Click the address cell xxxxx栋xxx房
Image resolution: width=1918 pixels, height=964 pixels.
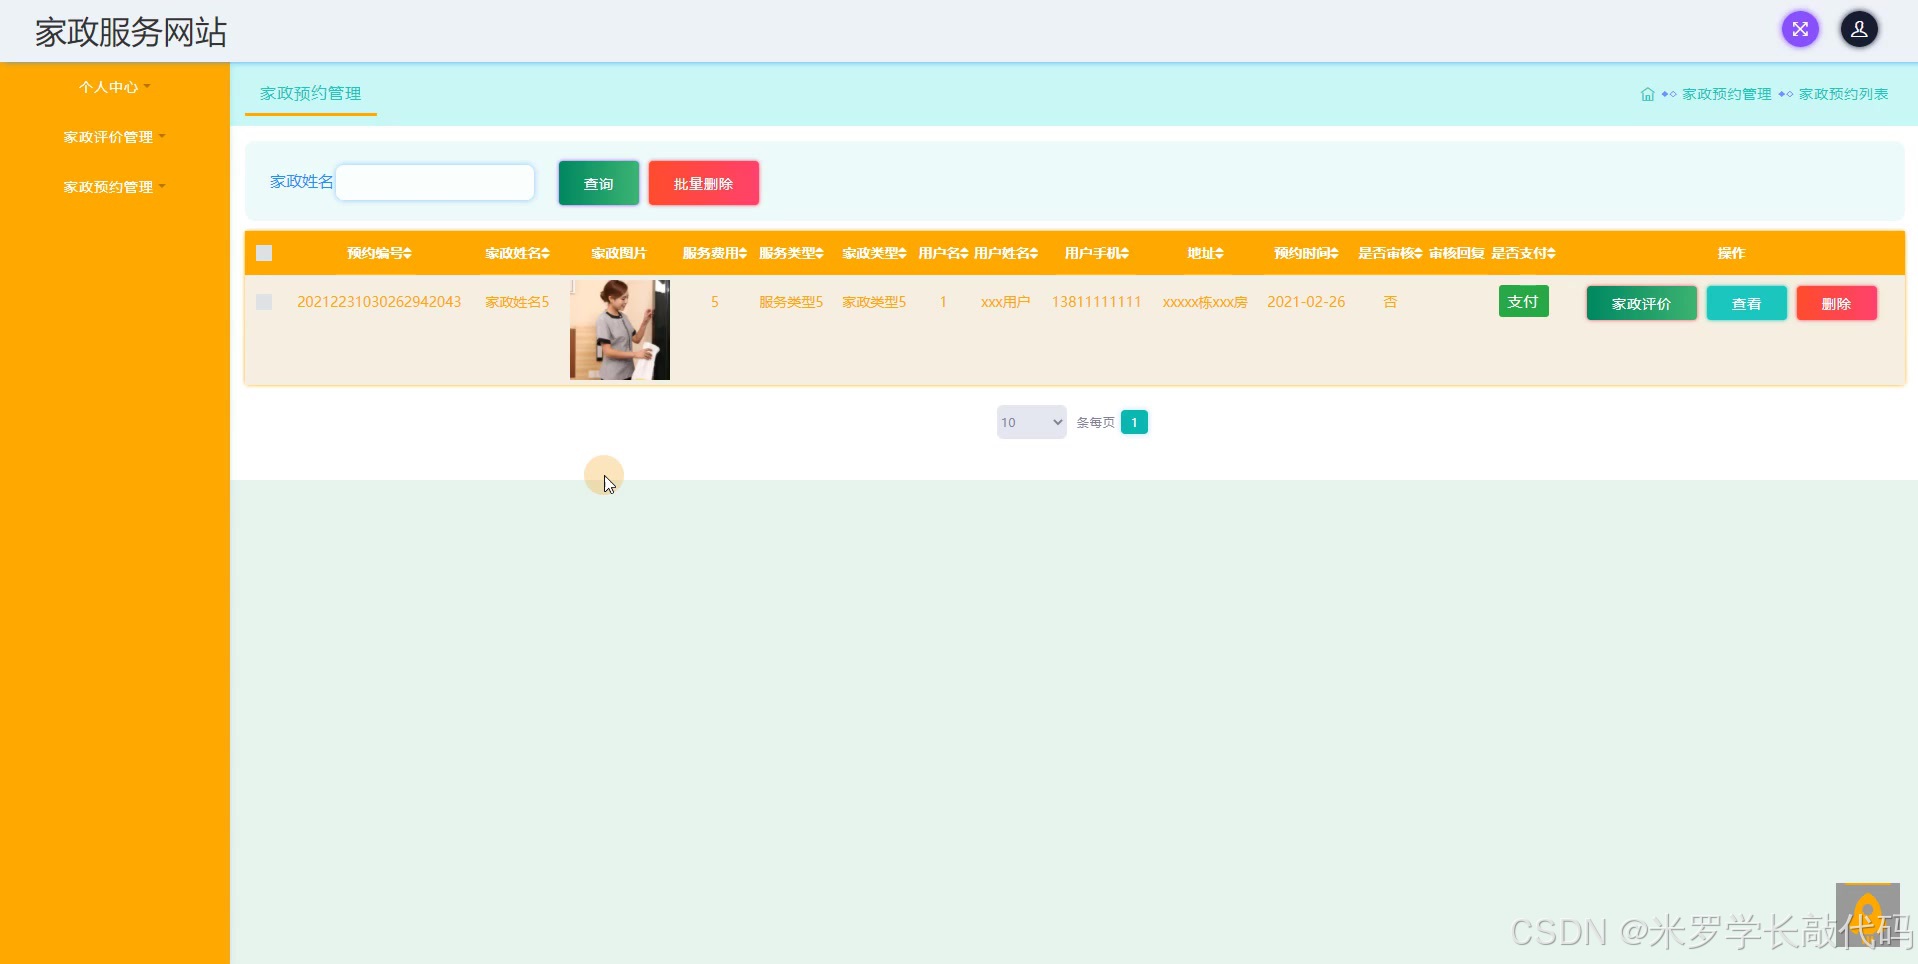coord(1205,302)
